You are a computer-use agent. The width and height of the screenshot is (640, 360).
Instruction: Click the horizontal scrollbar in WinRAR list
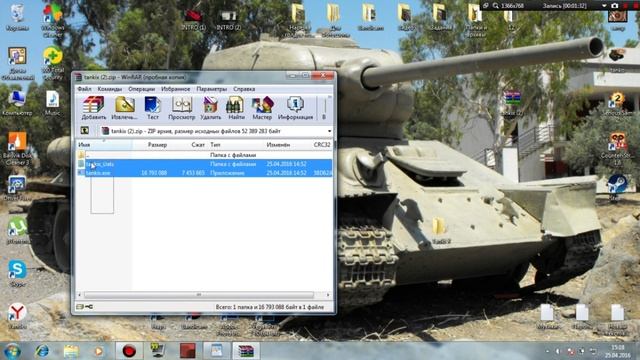[199, 294]
